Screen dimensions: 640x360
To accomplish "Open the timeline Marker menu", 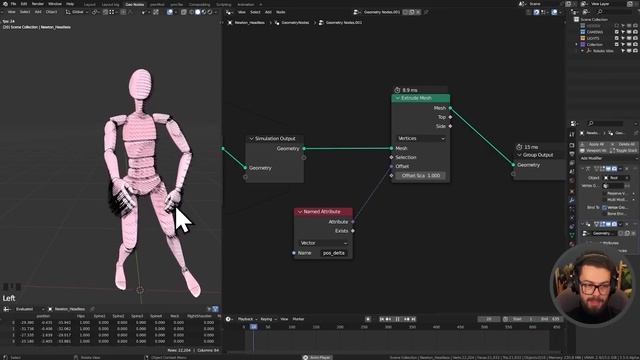I will tap(298, 319).
